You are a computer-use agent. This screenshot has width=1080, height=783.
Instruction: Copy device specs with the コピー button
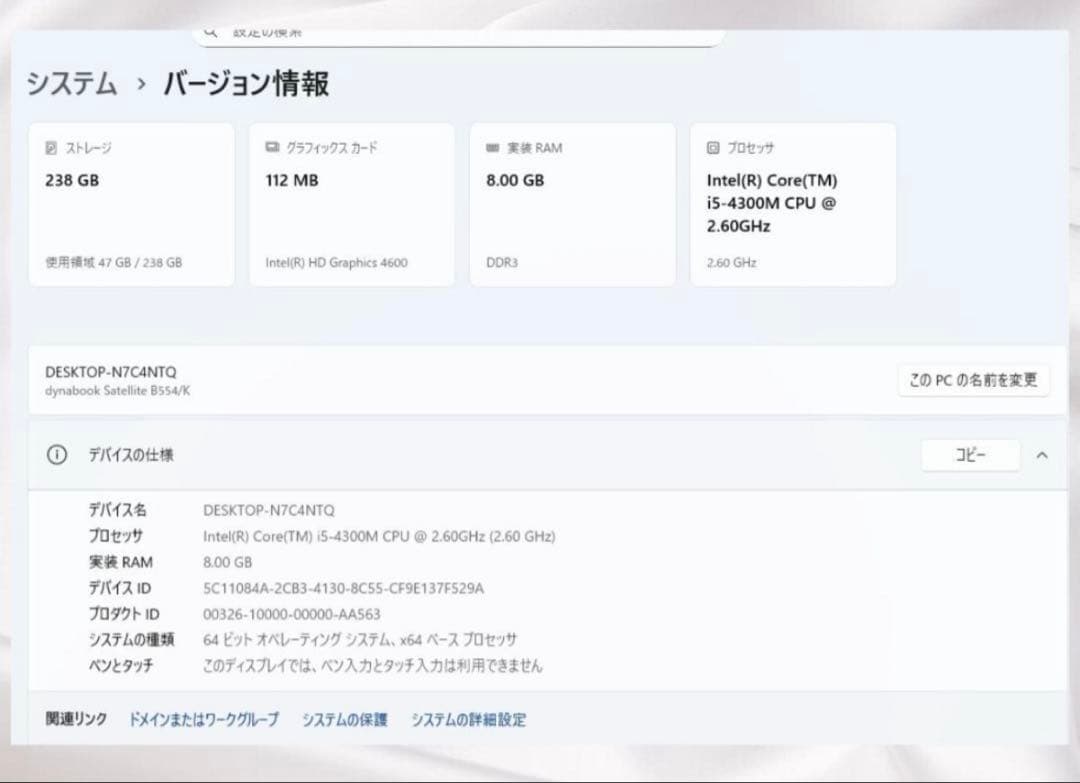pos(969,455)
